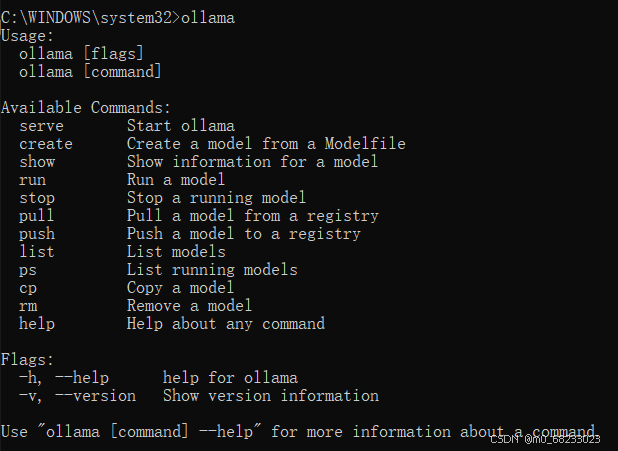This screenshot has width=618, height=451.
Task: Click the 'create' command in list
Action: point(46,144)
